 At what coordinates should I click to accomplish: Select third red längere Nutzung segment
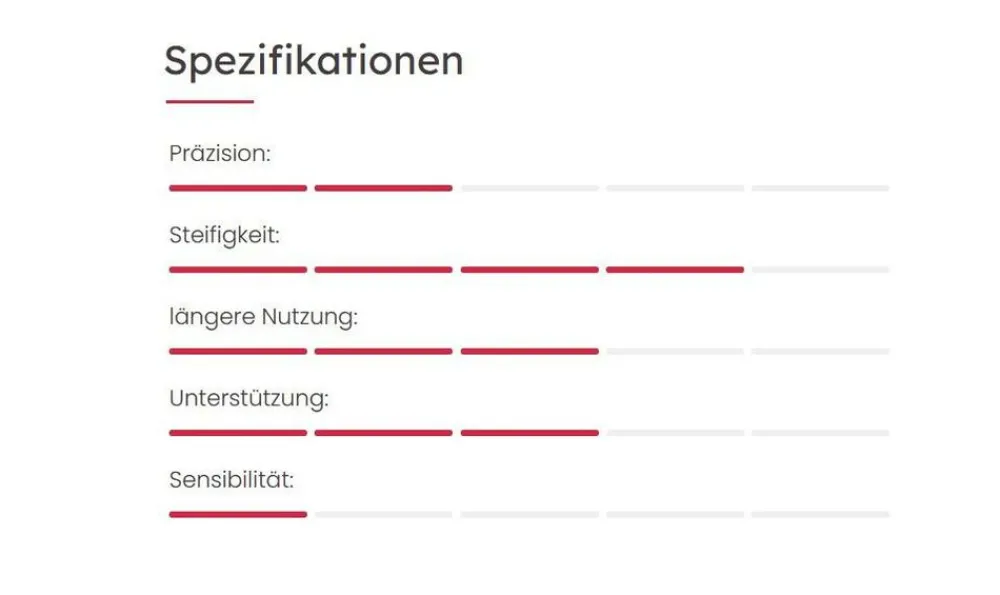(x=529, y=351)
